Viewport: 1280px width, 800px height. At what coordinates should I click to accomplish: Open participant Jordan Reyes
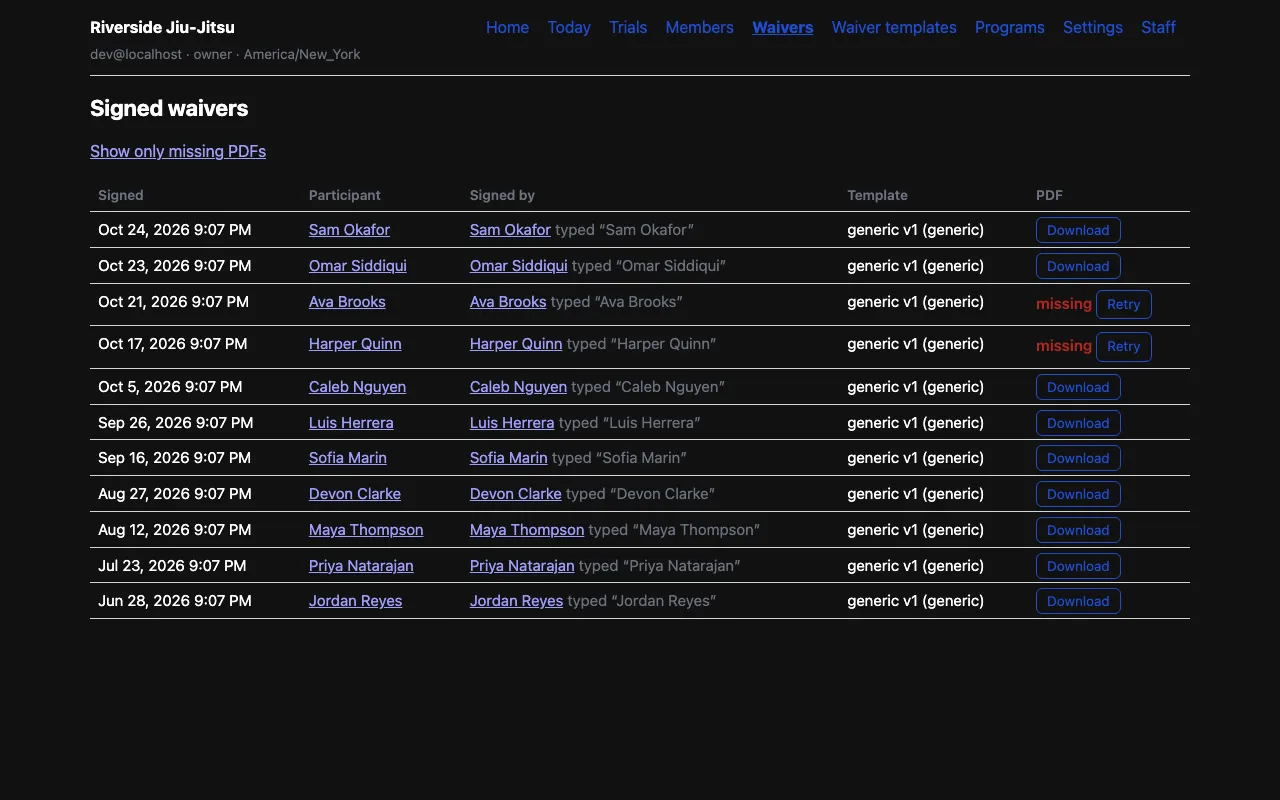pyautogui.click(x=355, y=601)
